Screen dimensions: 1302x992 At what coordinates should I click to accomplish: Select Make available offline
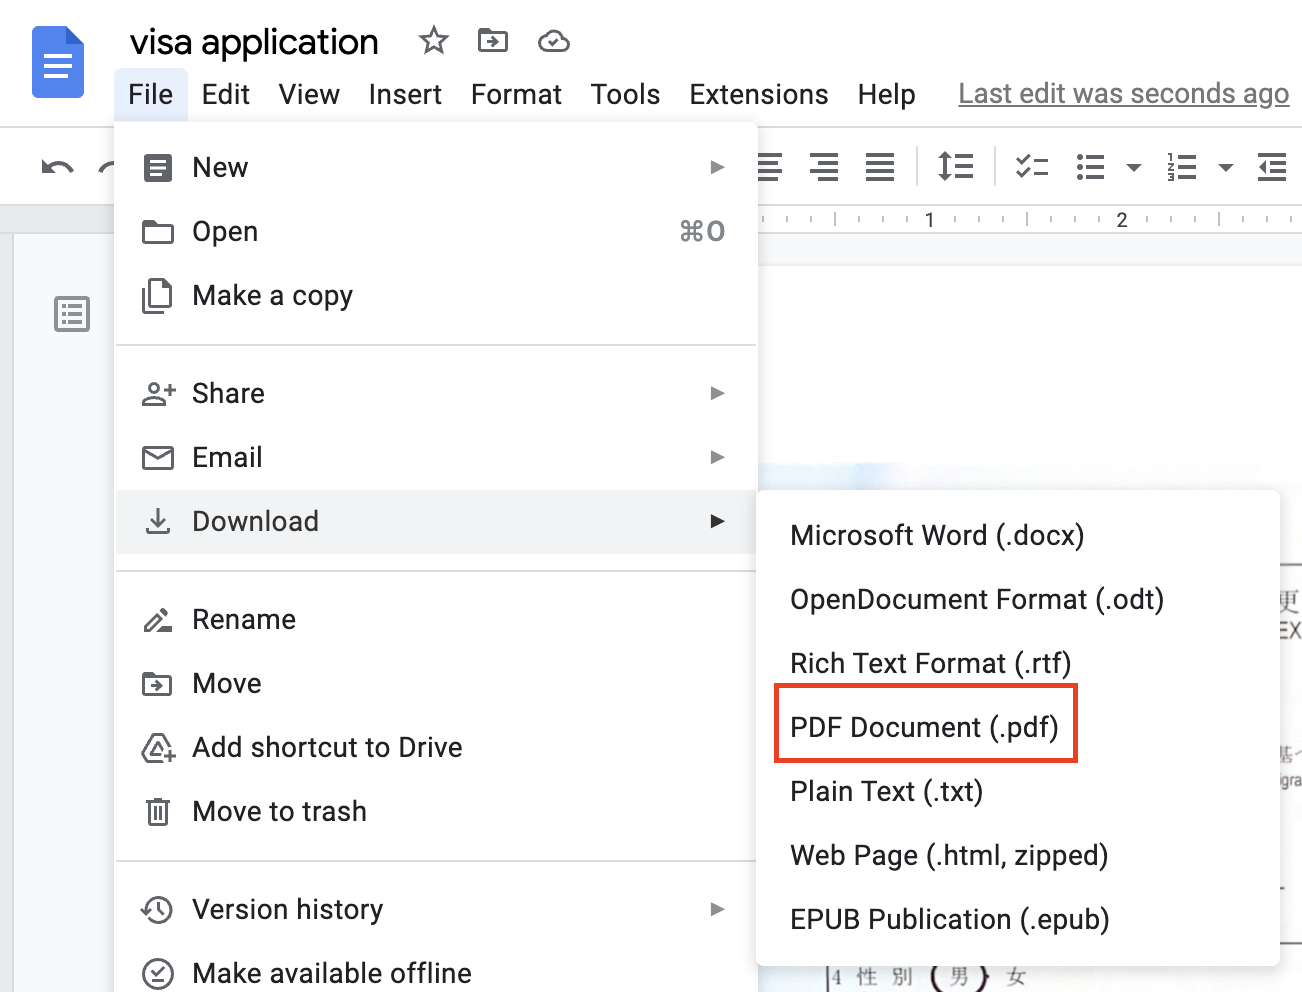pyautogui.click(x=436, y=972)
